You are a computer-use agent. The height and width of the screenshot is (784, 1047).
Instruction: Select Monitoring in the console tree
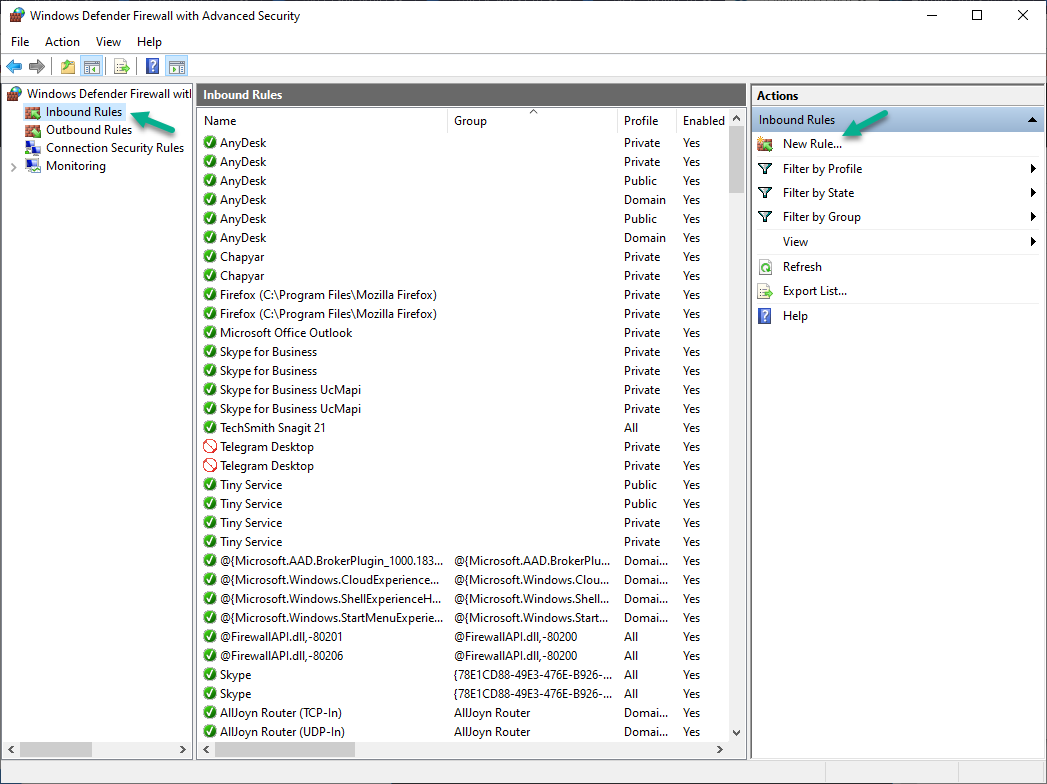click(x=75, y=166)
